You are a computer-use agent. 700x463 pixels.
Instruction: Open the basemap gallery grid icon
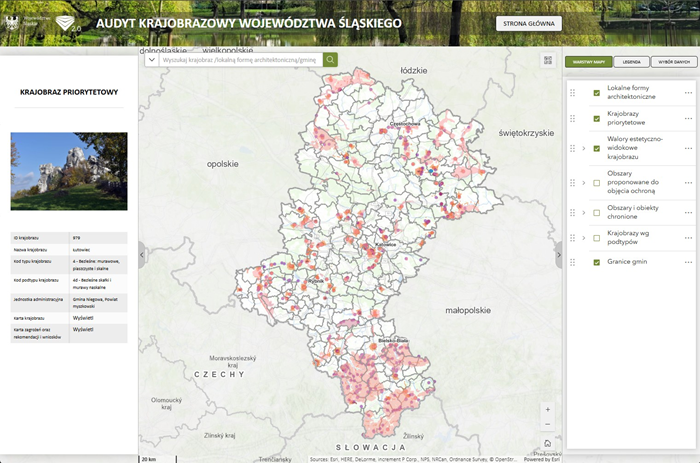(x=548, y=60)
